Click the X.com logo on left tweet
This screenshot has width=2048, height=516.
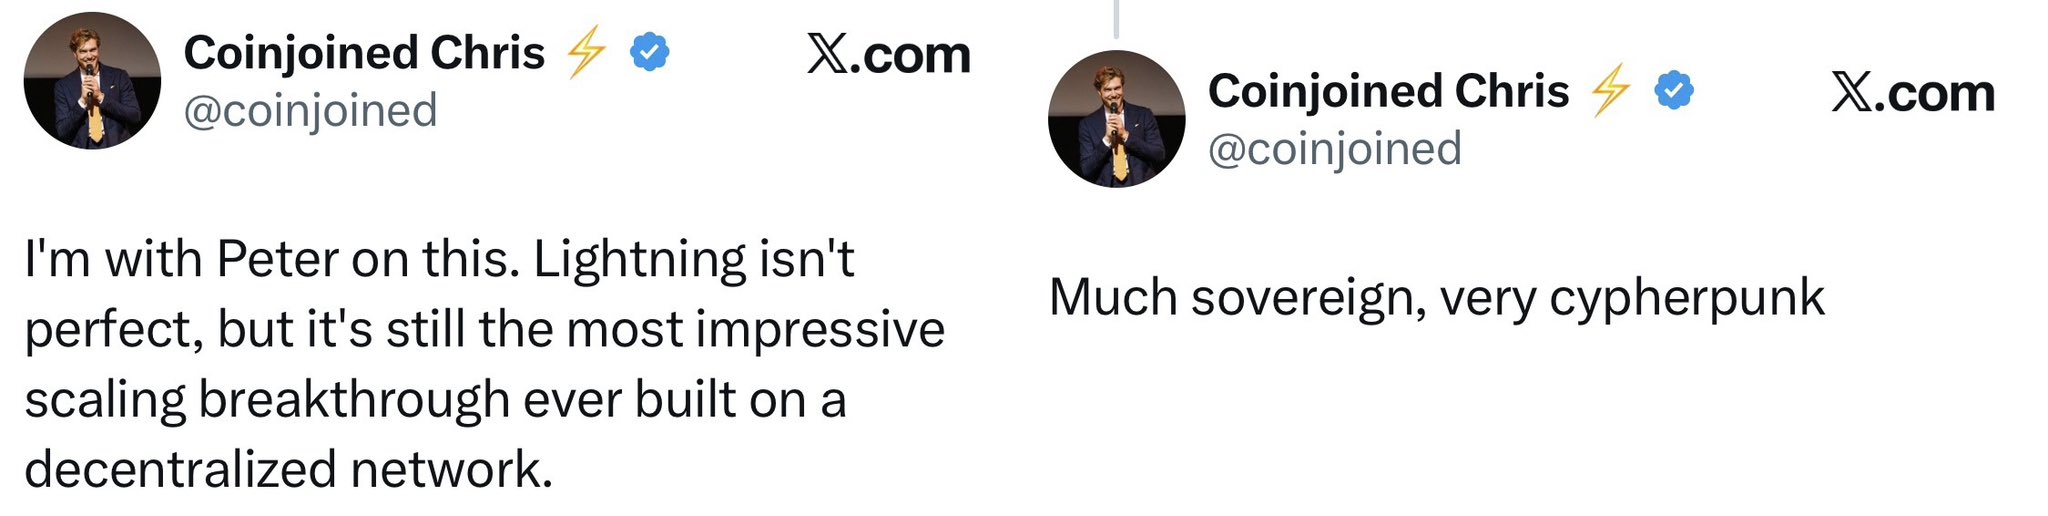888,54
